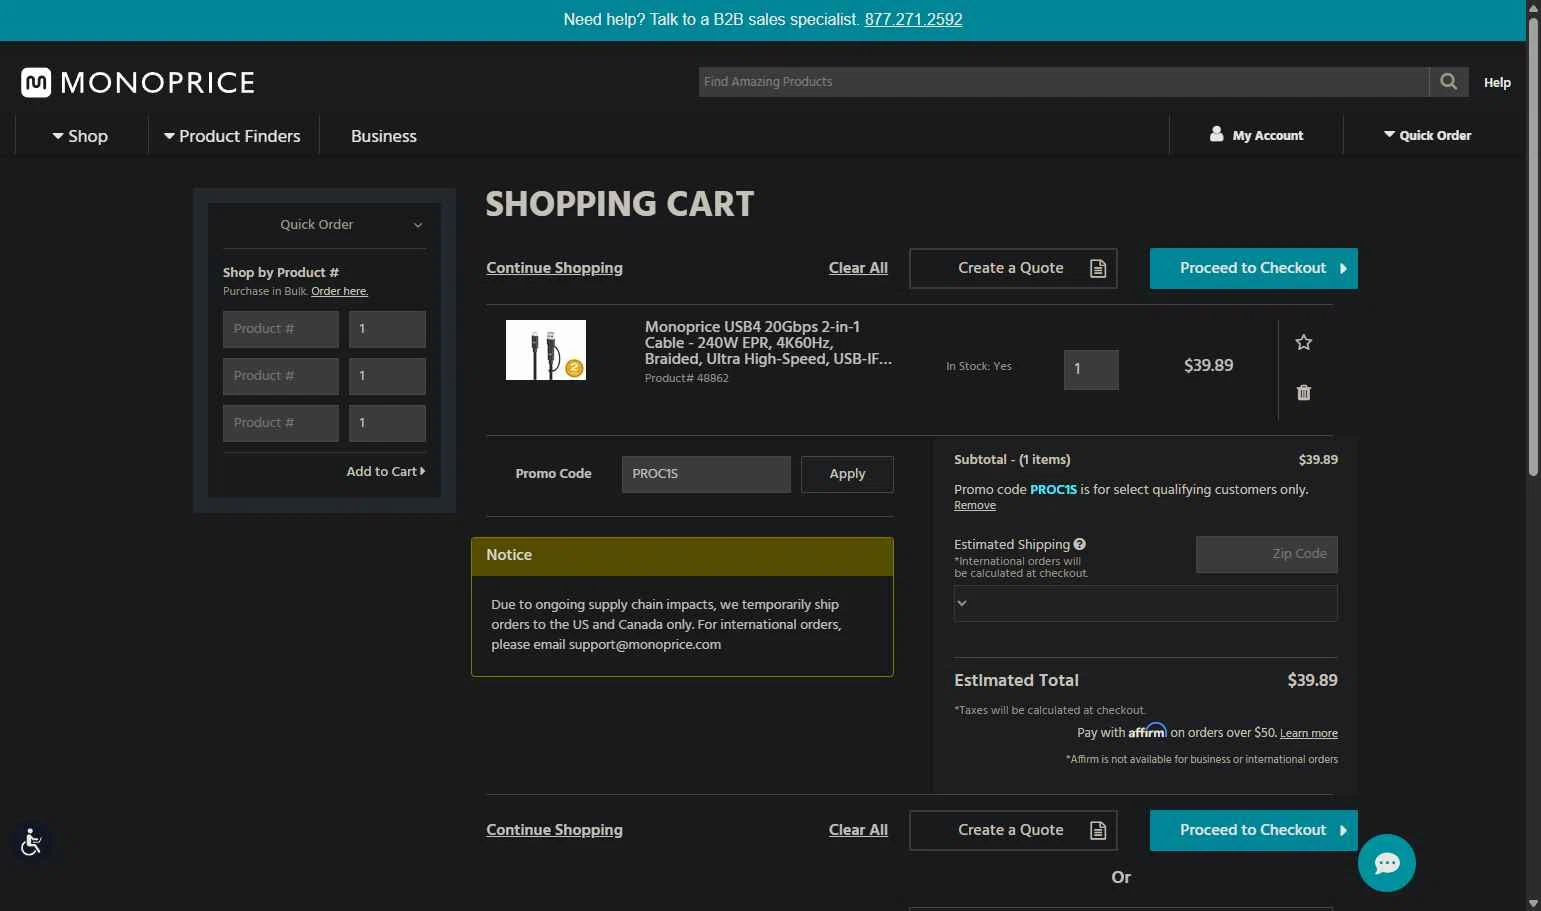The width and height of the screenshot is (1541, 911).
Task: Open the live chat bubble
Action: (1386, 863)
